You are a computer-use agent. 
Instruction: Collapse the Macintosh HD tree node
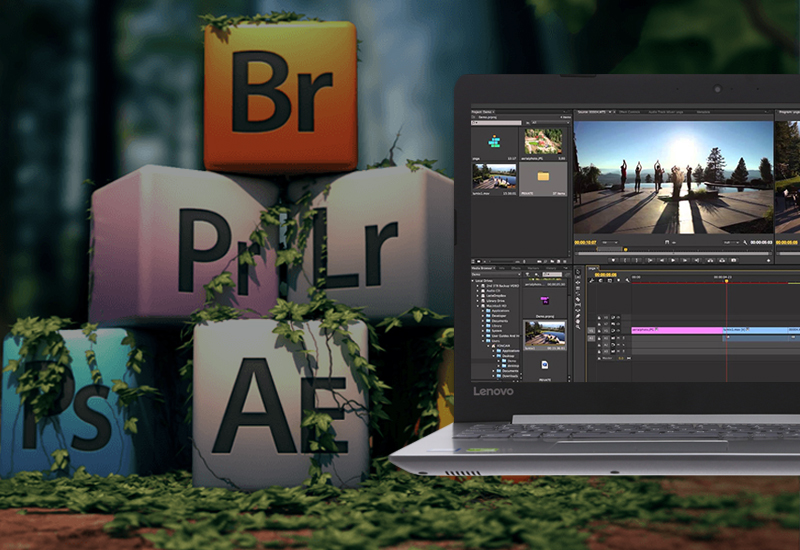click(x=478, y=306)
